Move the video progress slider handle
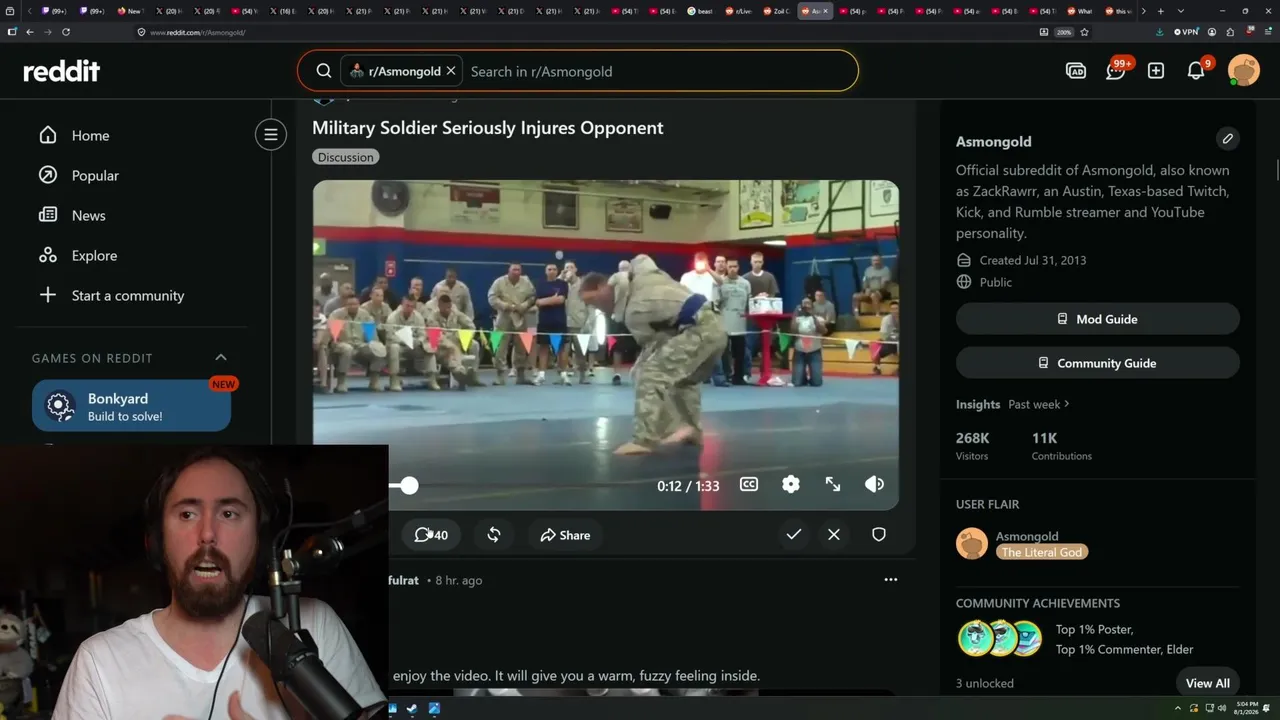Image resolution: width=1280 pixels, height=720 pixels. [409, 486]
